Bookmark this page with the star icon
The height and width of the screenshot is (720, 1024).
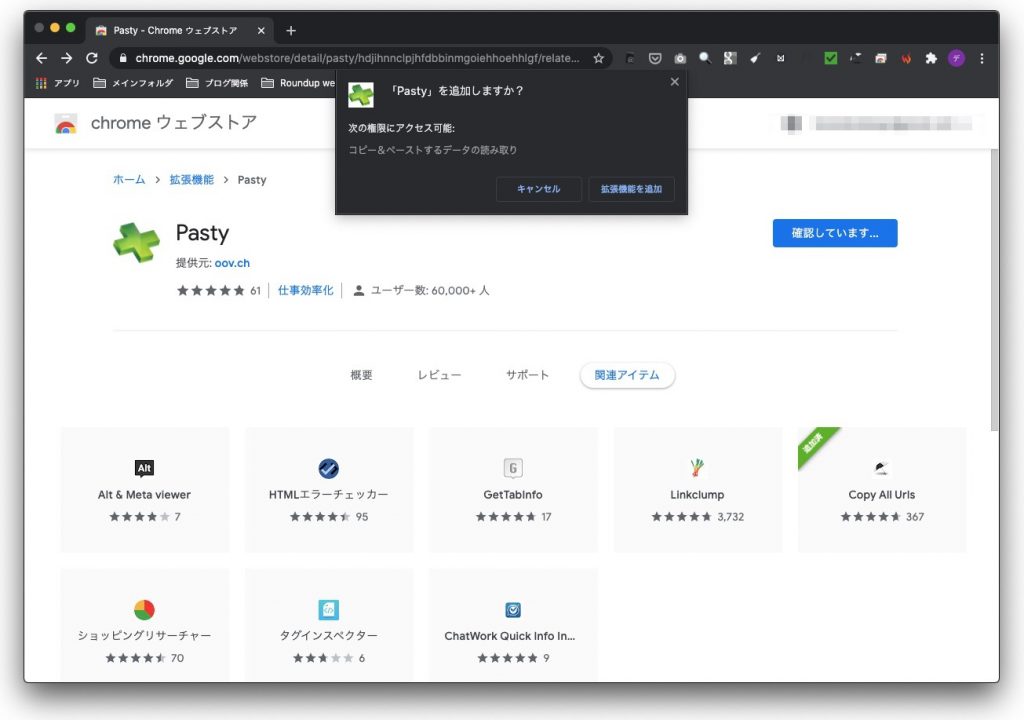click(598, 58)
